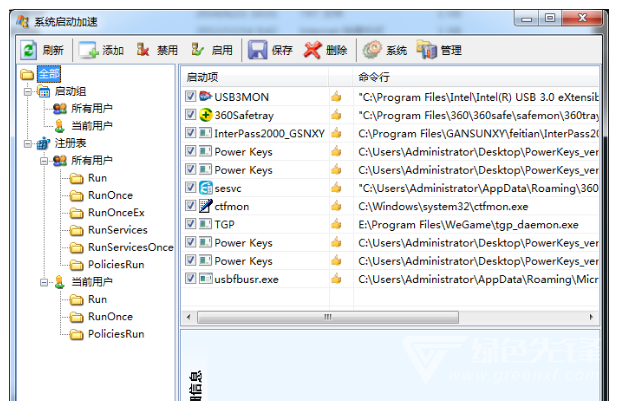Click thumbs-up icon in usbfbusr.exe row

coord(336,279)
